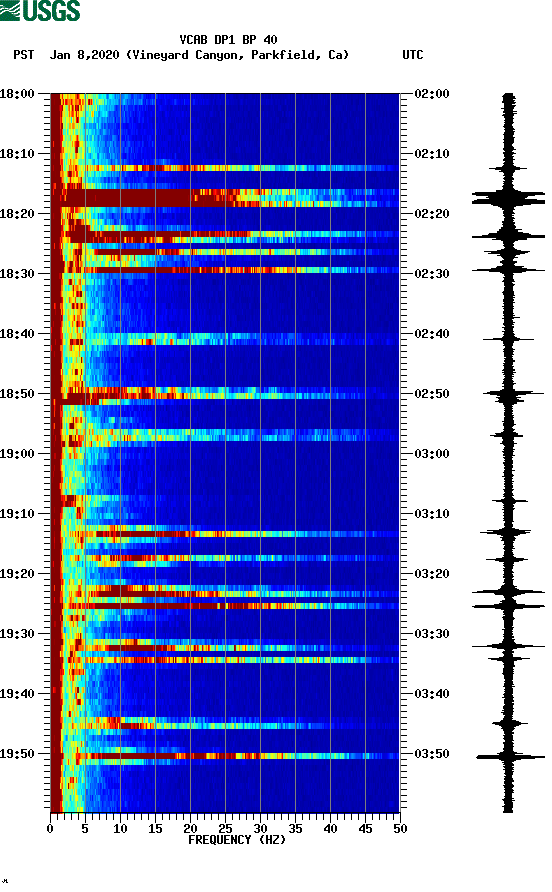Viewport: 552px width, 892px height.
Task: Click the 03:50 UTC time label
Action: [432, 754]
